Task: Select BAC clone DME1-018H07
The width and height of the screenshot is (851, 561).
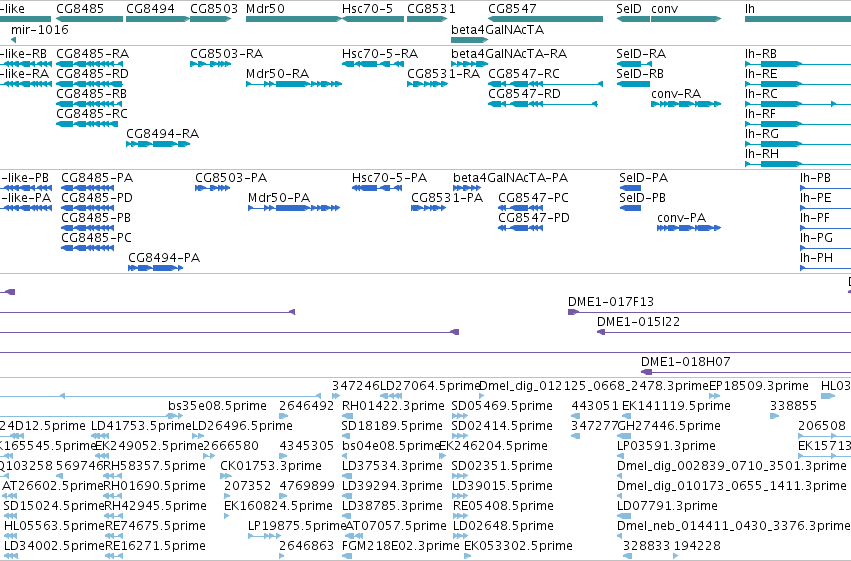Action: click(746, 372)
